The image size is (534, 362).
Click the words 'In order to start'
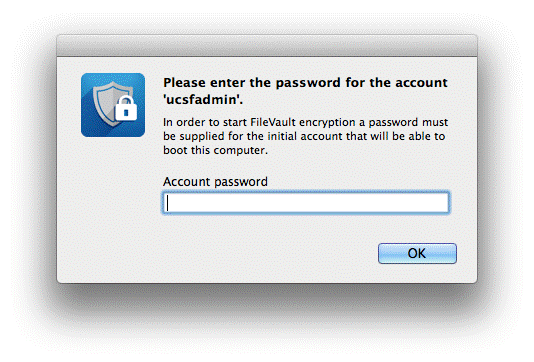(x=205, y=122)
